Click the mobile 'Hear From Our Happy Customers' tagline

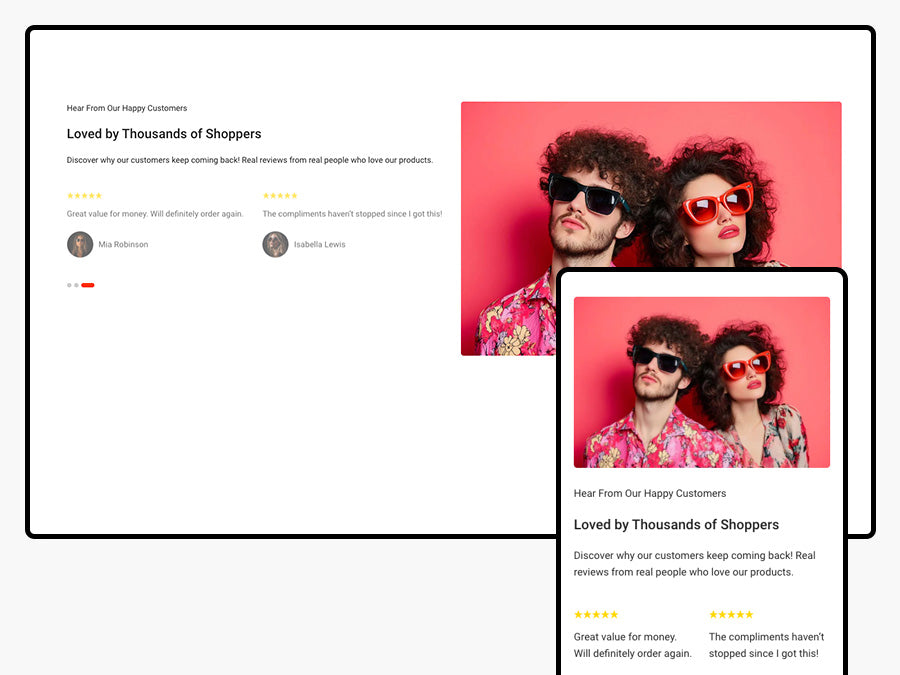tap(650, 493)
